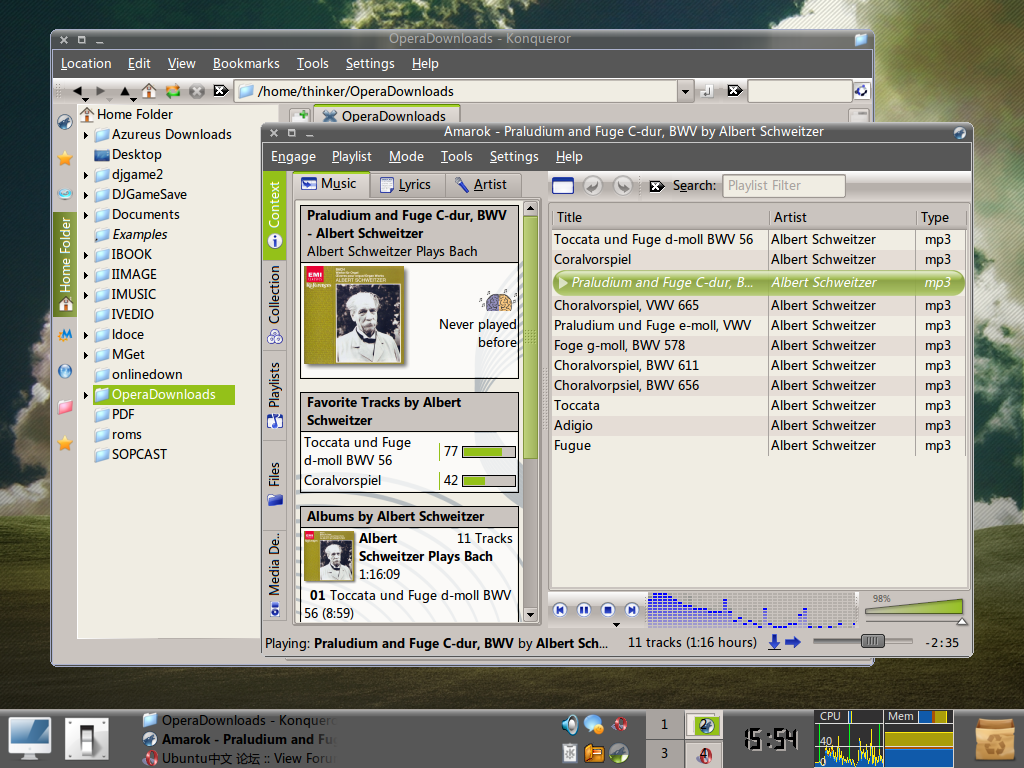Screen dimensions: 1024x768
Task: Sort Amarok playlist by Title column
Action: click(660, 217)
